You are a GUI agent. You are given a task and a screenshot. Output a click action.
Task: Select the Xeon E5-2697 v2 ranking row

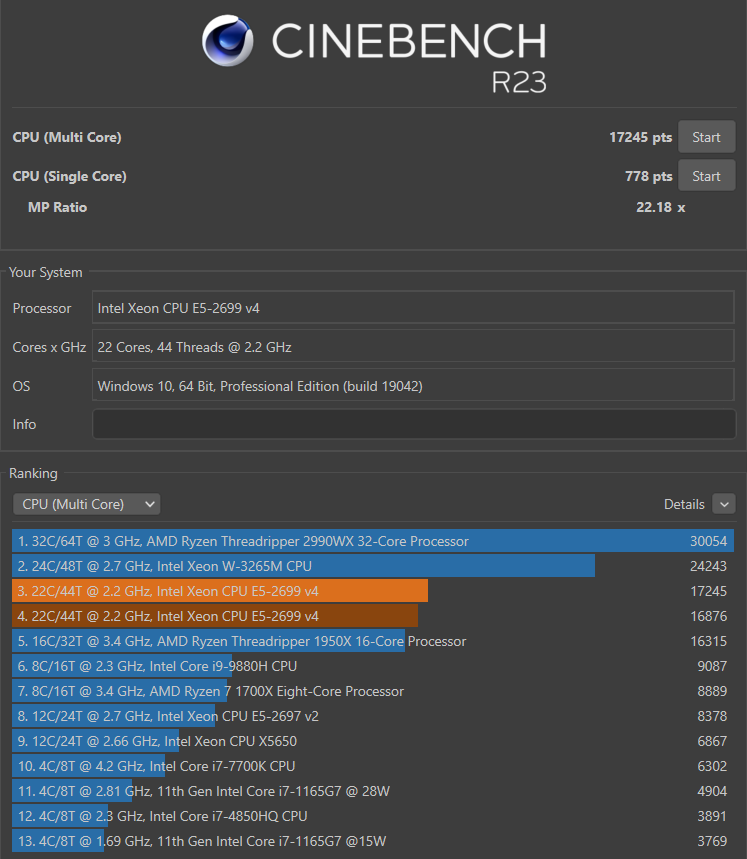(373, 716)
